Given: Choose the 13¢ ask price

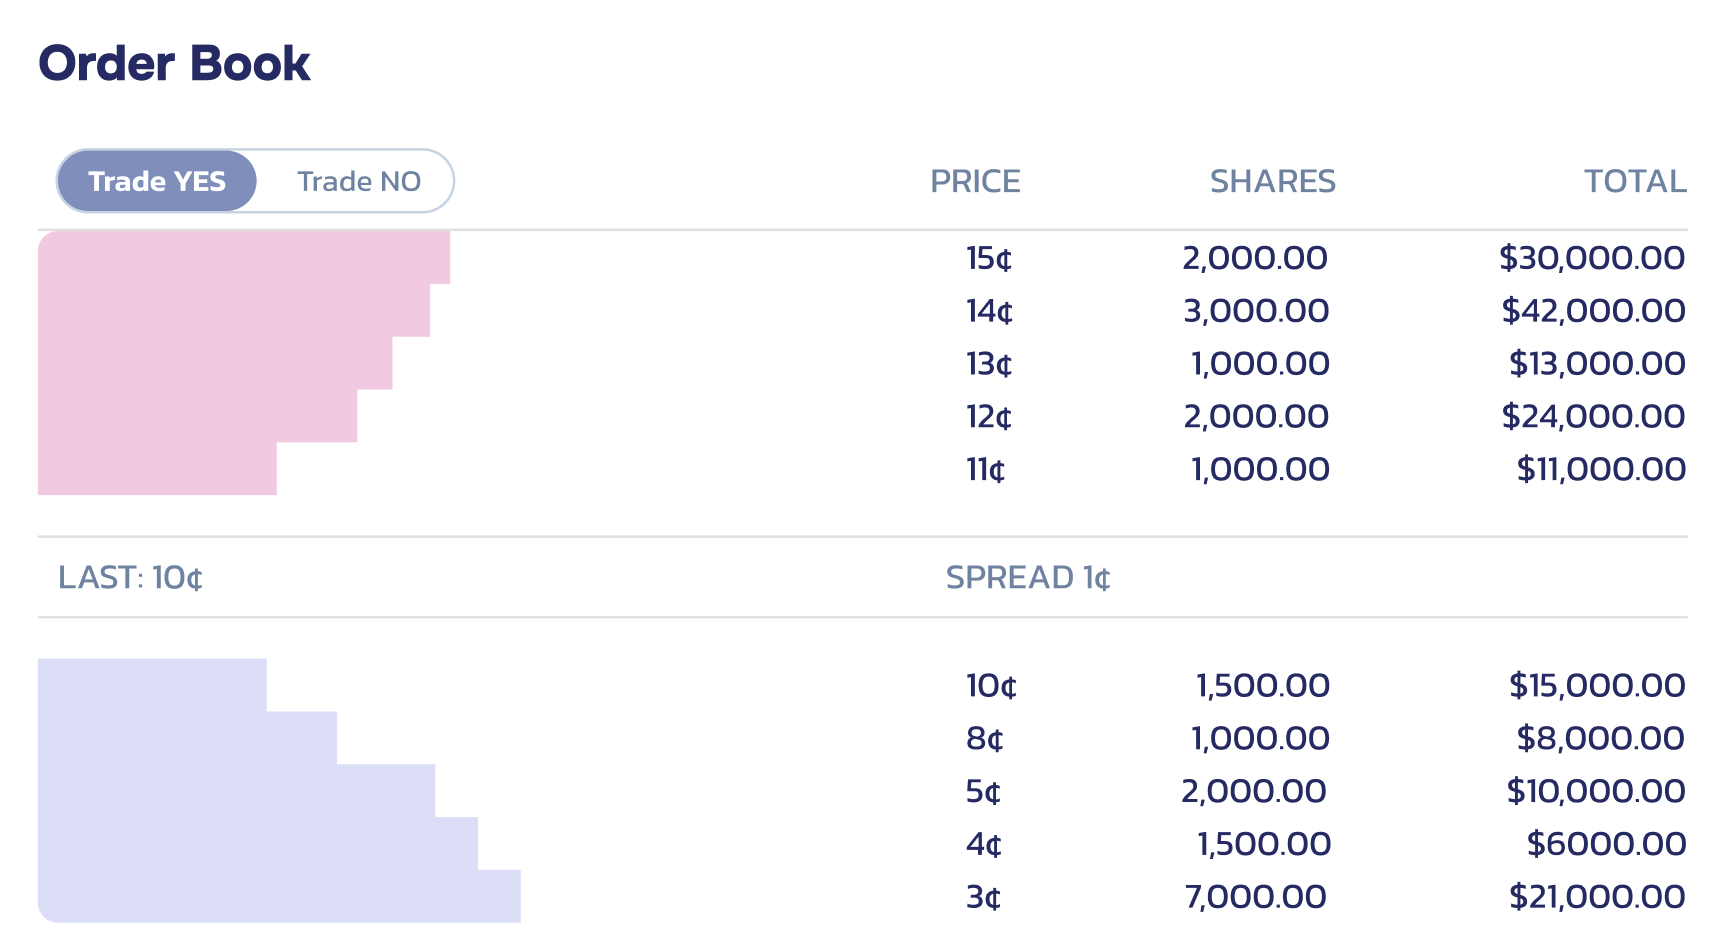Looking at the screenshot, I should [x=989, y=364].
